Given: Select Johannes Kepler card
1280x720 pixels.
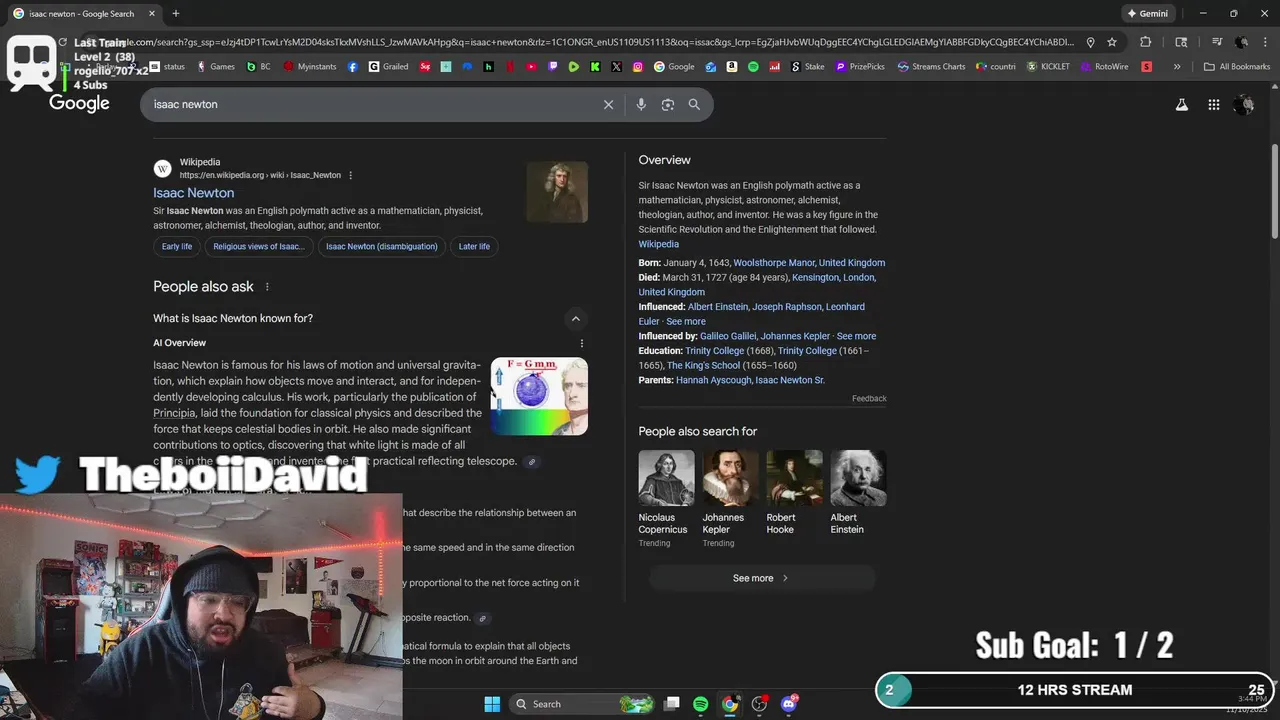Looking at the screenshot, I should point(730,497).
